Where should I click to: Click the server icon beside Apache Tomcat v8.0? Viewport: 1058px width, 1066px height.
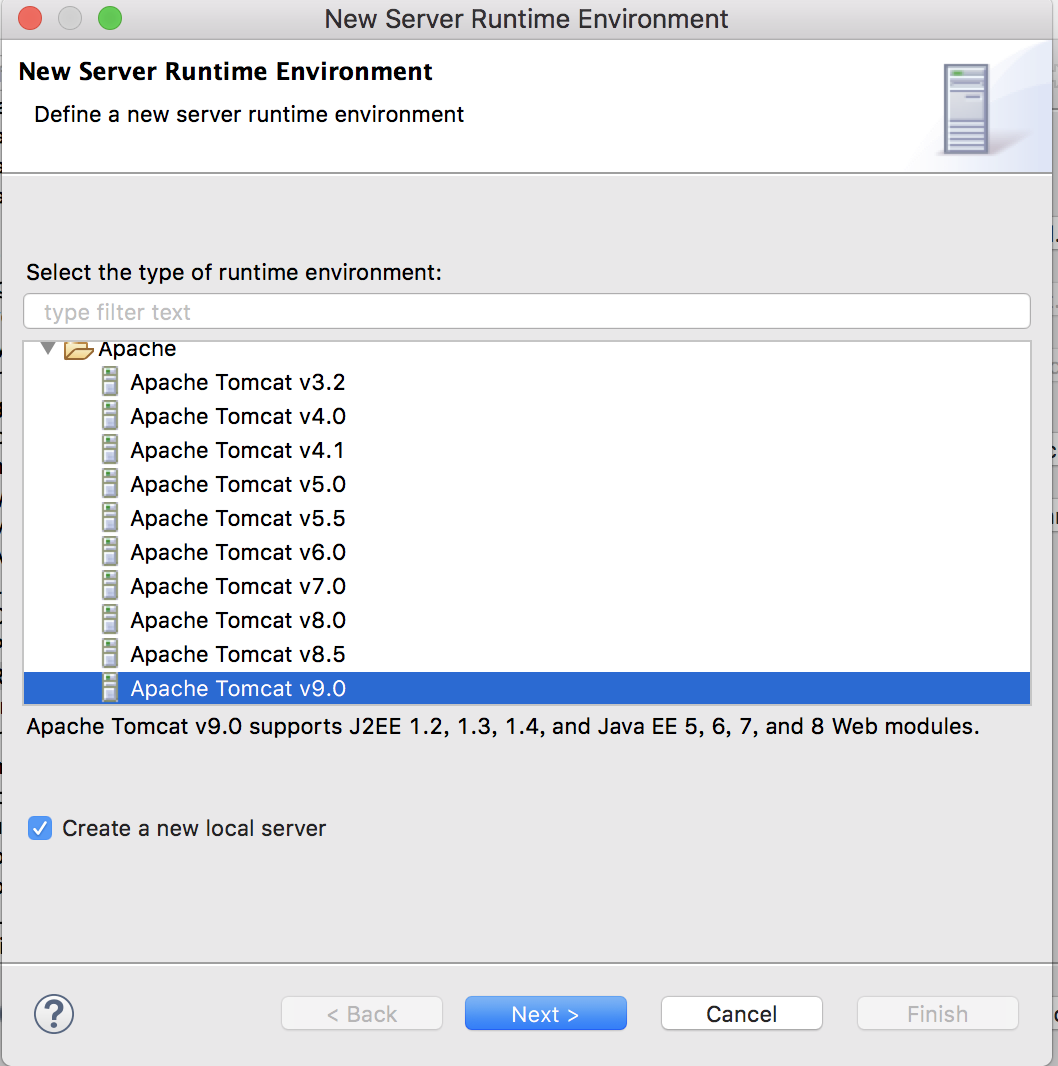(x=109, y=619)
